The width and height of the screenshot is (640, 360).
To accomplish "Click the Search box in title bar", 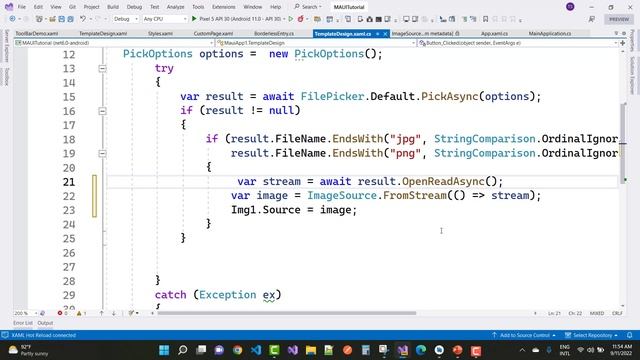I will coord(308,7).
